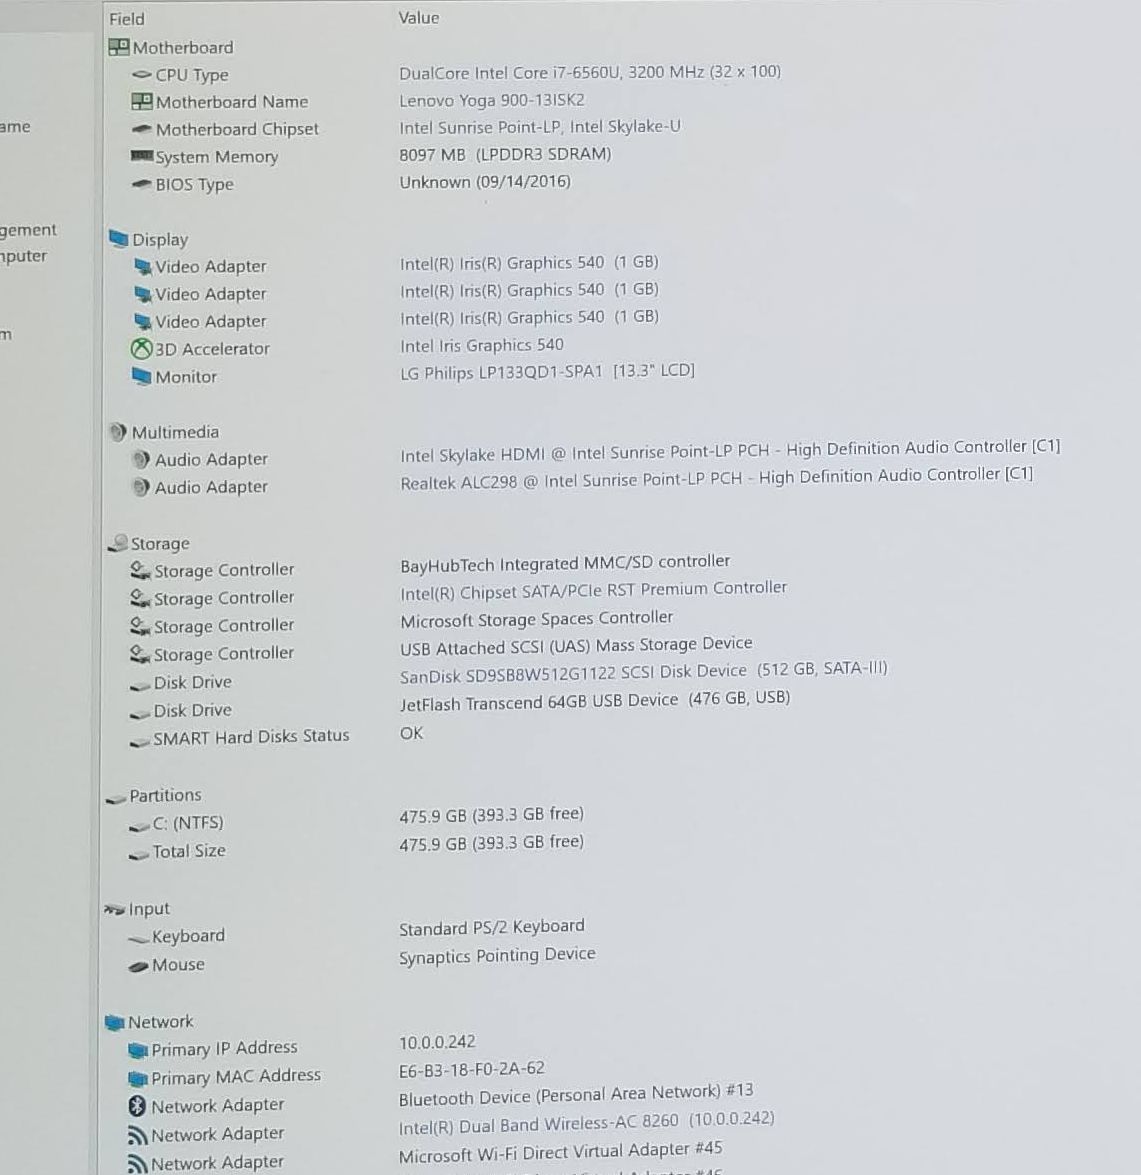Open the Lenovo Yoga 900-13ISK2 motherboard link
This screenshot has width=1141, height=1175.
[491, 100]
